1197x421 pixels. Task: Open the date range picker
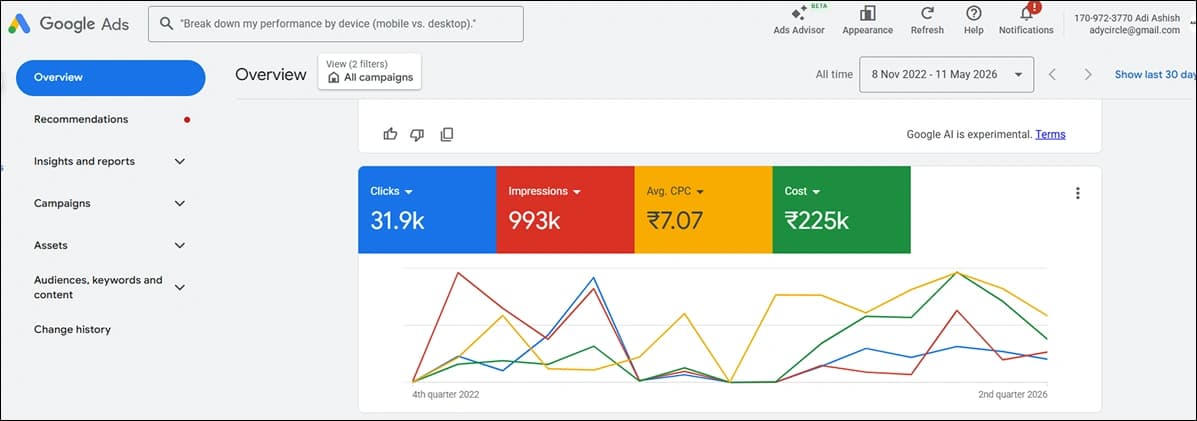click(947, 74)
